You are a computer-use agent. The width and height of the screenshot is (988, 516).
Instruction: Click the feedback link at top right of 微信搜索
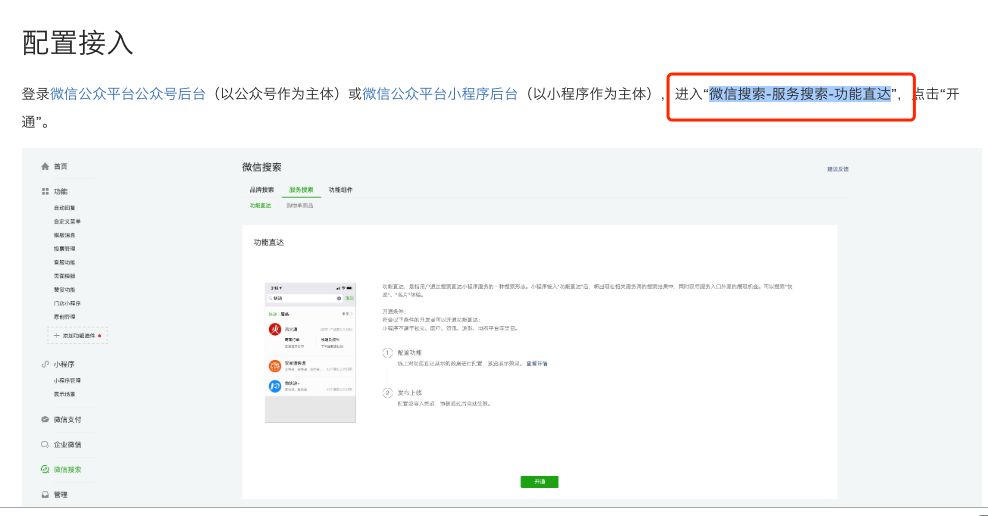click(x=838, y=169)
